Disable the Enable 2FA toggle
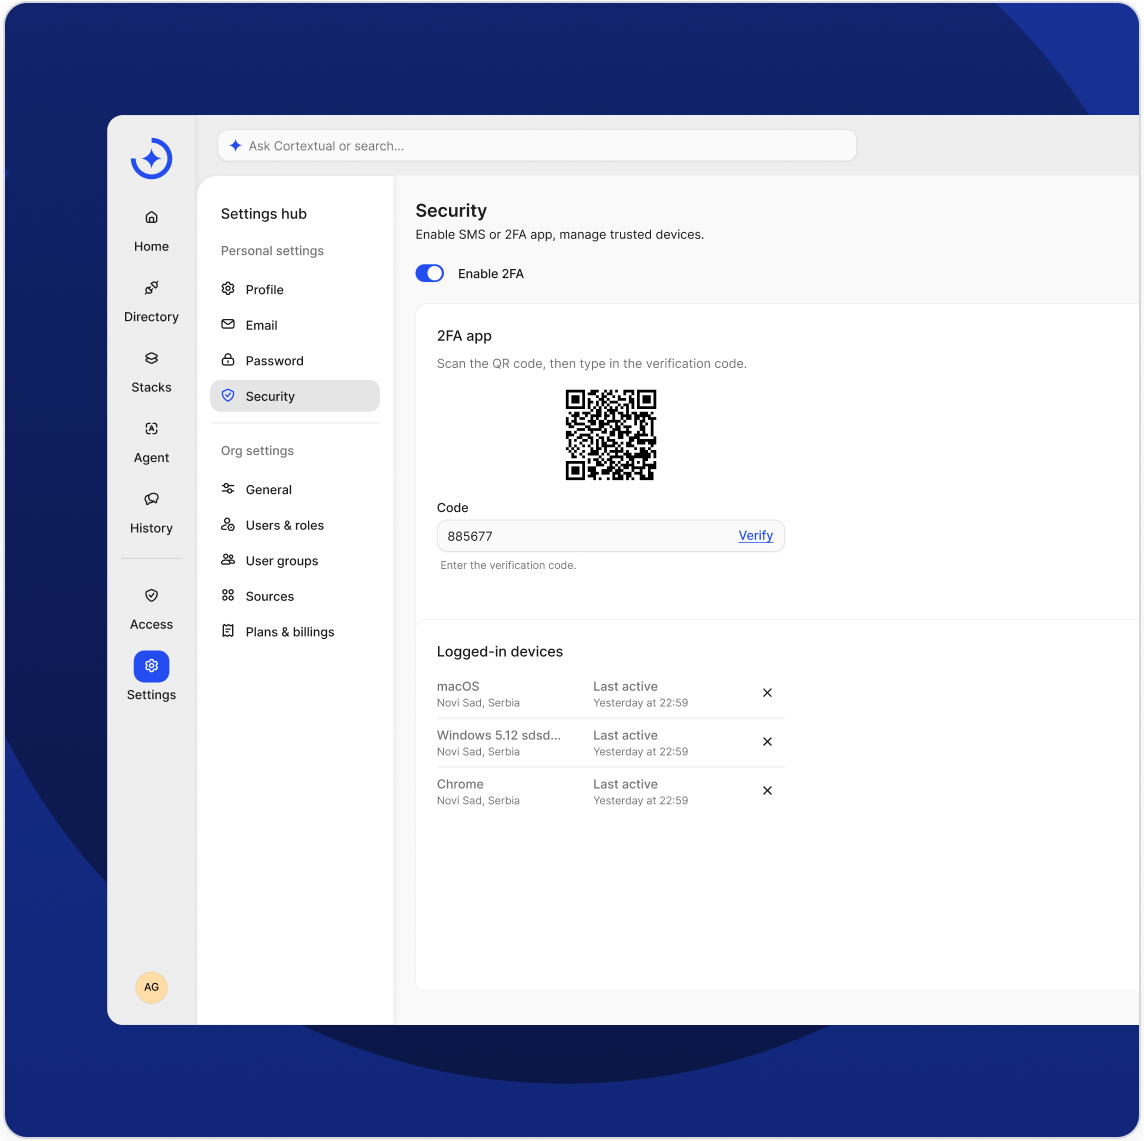This screenshot has height=1141, width=1144. [x=430, y=274]
